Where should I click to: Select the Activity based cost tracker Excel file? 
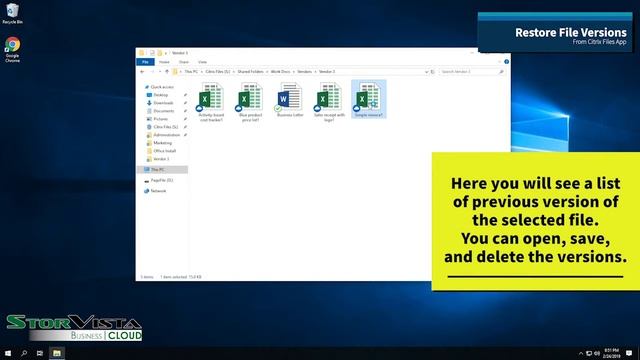(x=211, y=102)
